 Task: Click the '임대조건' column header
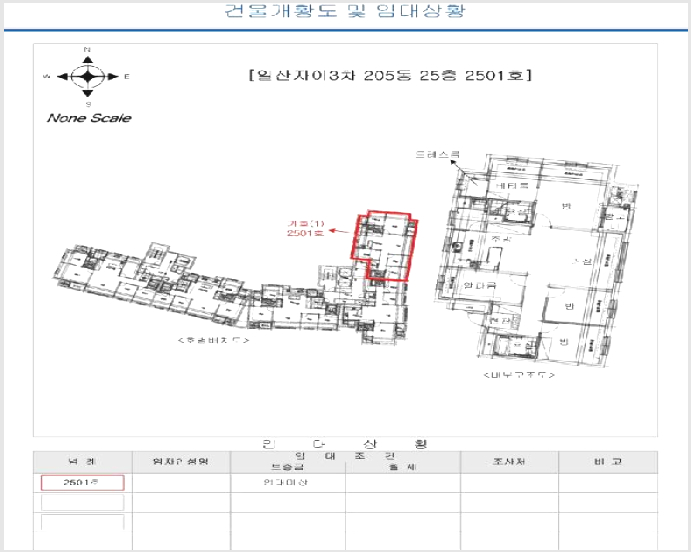346,456
